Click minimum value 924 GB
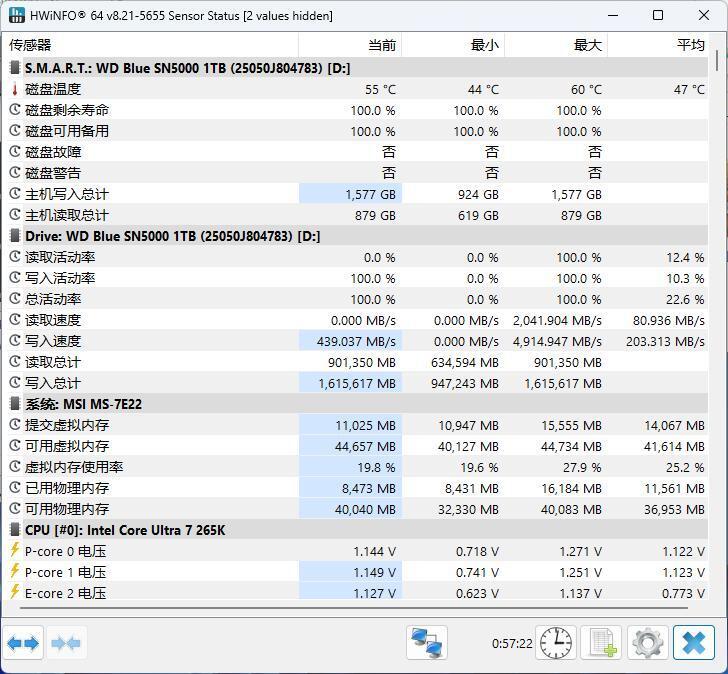This screenshot has width=728, height=674. click(x=478, y=194)
